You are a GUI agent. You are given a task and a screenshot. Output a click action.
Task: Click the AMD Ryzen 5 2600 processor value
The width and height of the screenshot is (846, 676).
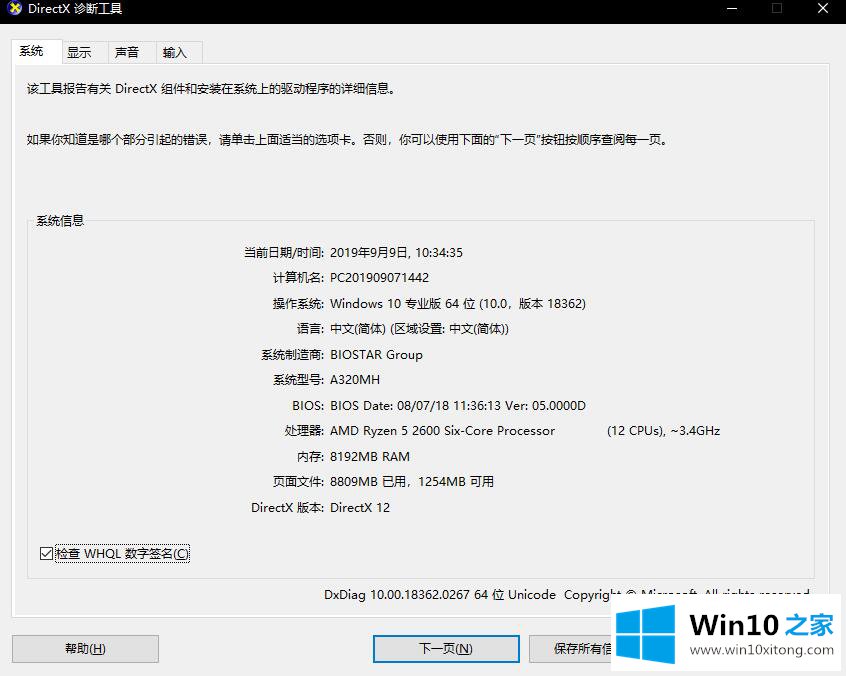(x=442, y=431)
